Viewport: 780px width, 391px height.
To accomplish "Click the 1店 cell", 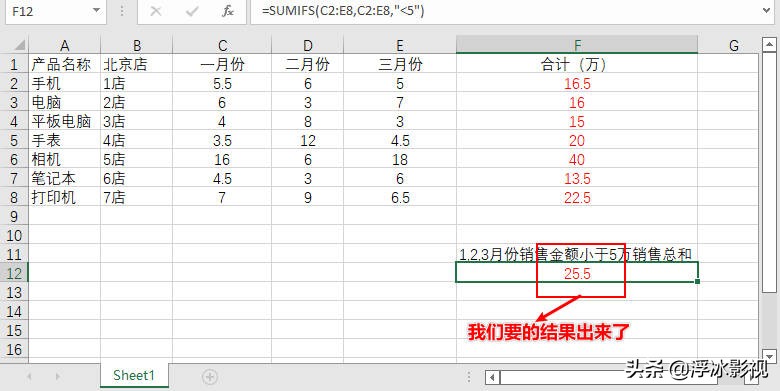I will [x=137, y=83].
